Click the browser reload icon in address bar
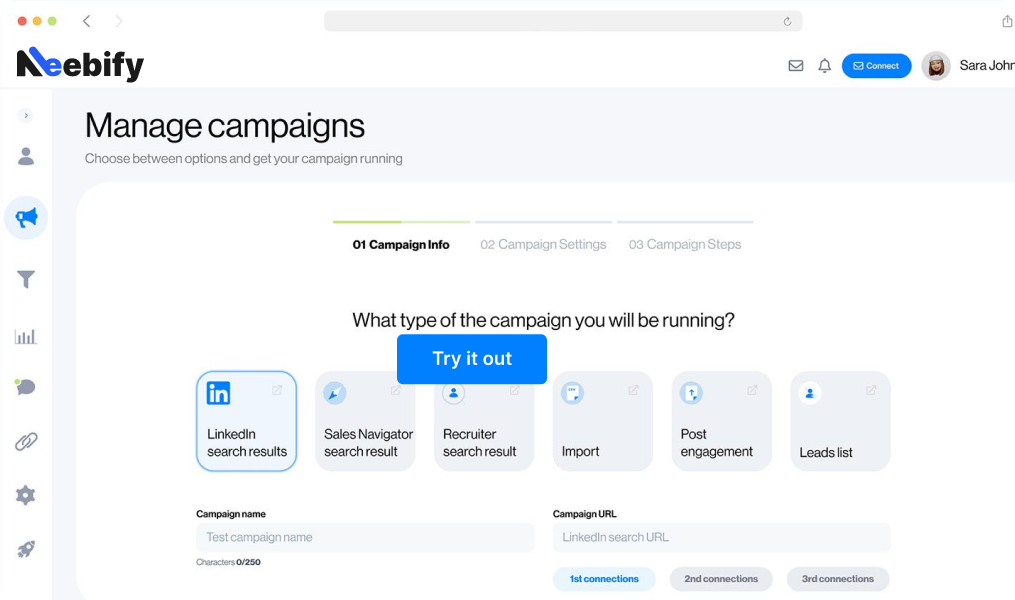This screenshot has width=1015, height=600. [787, 21]
